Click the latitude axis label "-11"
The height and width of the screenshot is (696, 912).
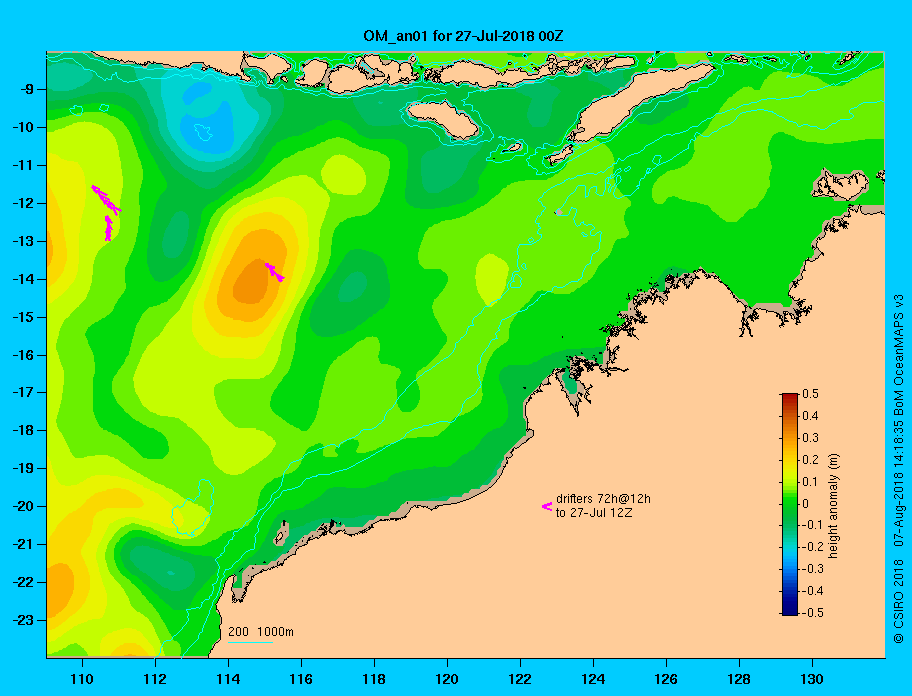click(x=23, y=165)
